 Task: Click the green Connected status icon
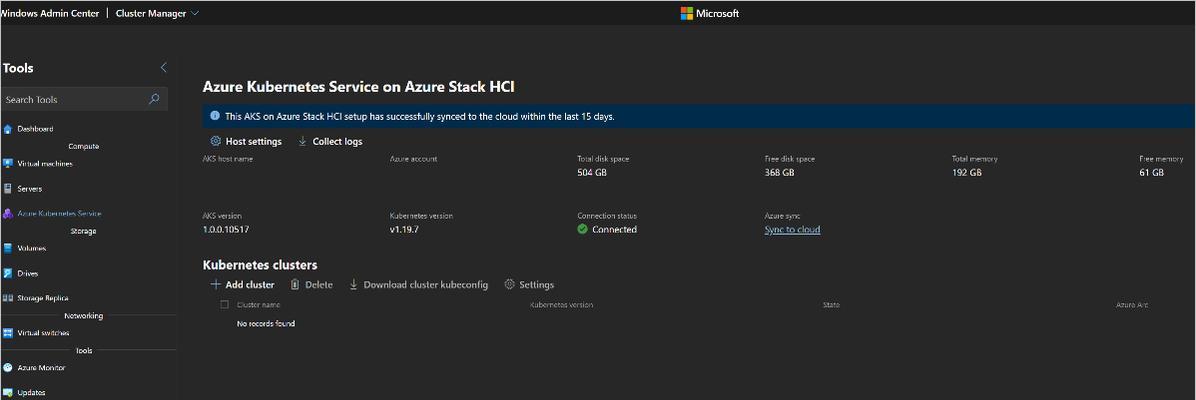583,229
